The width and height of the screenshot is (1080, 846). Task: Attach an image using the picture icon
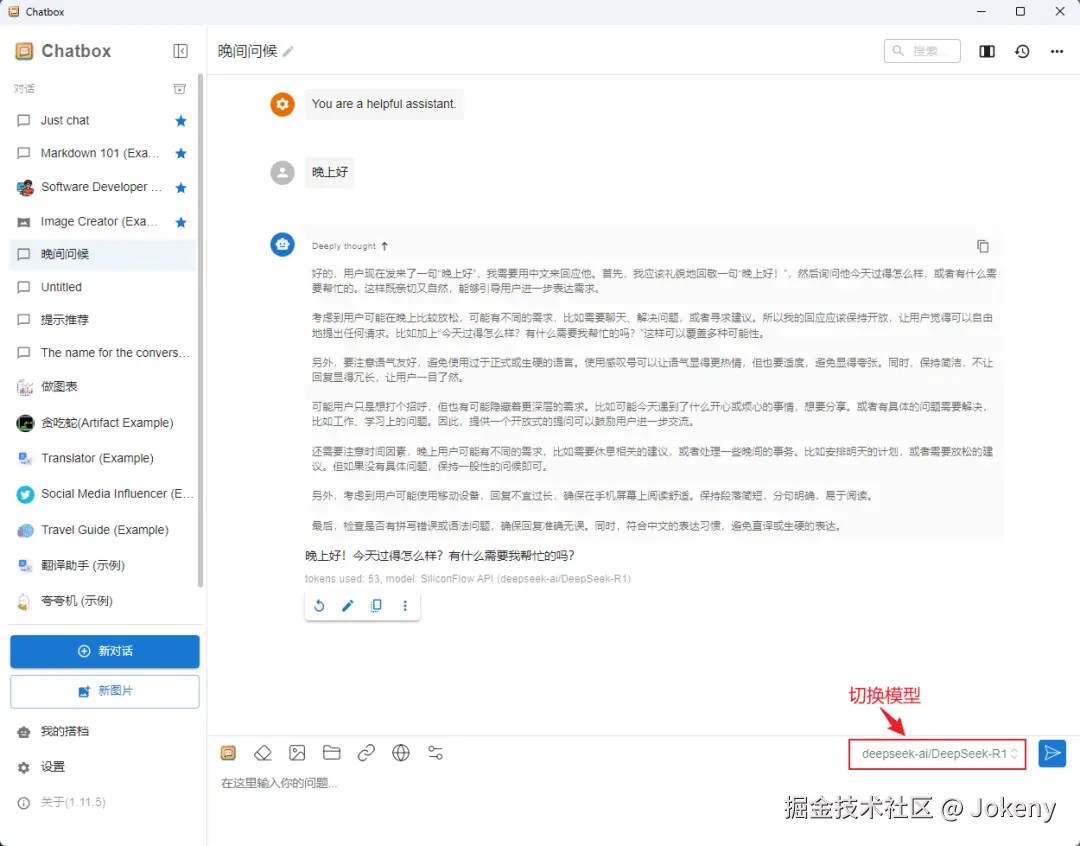[x=297, y=753]
